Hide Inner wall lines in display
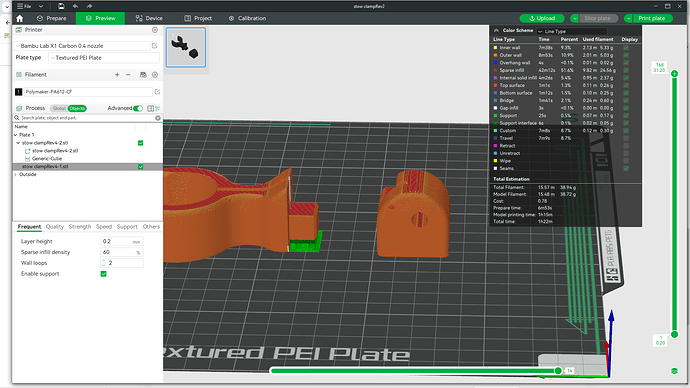Image resolution: width=690 pixels, height=388 pixels. tap(626, 48)
